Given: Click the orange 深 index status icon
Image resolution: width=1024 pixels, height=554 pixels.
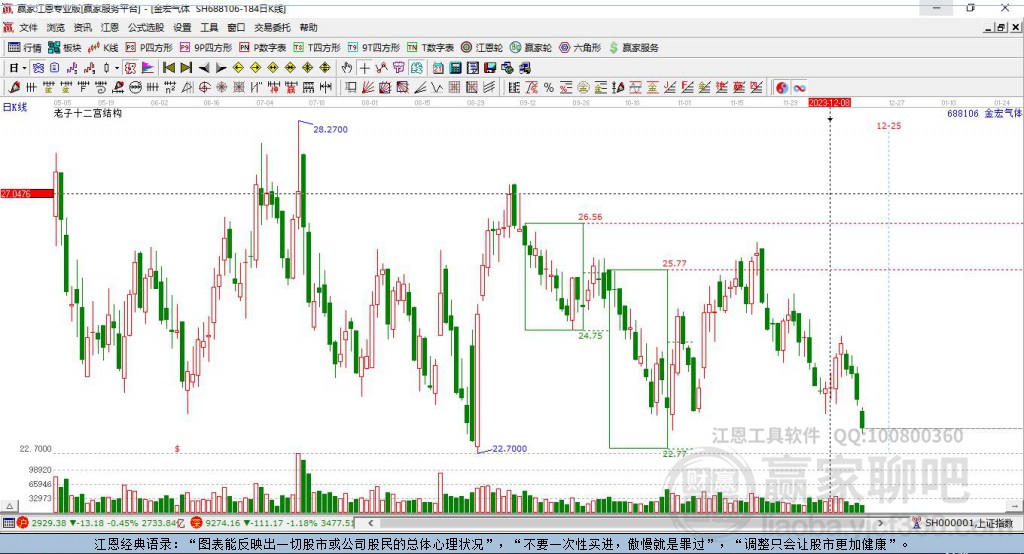Looking at the screenshot, I should pos(197,523).
